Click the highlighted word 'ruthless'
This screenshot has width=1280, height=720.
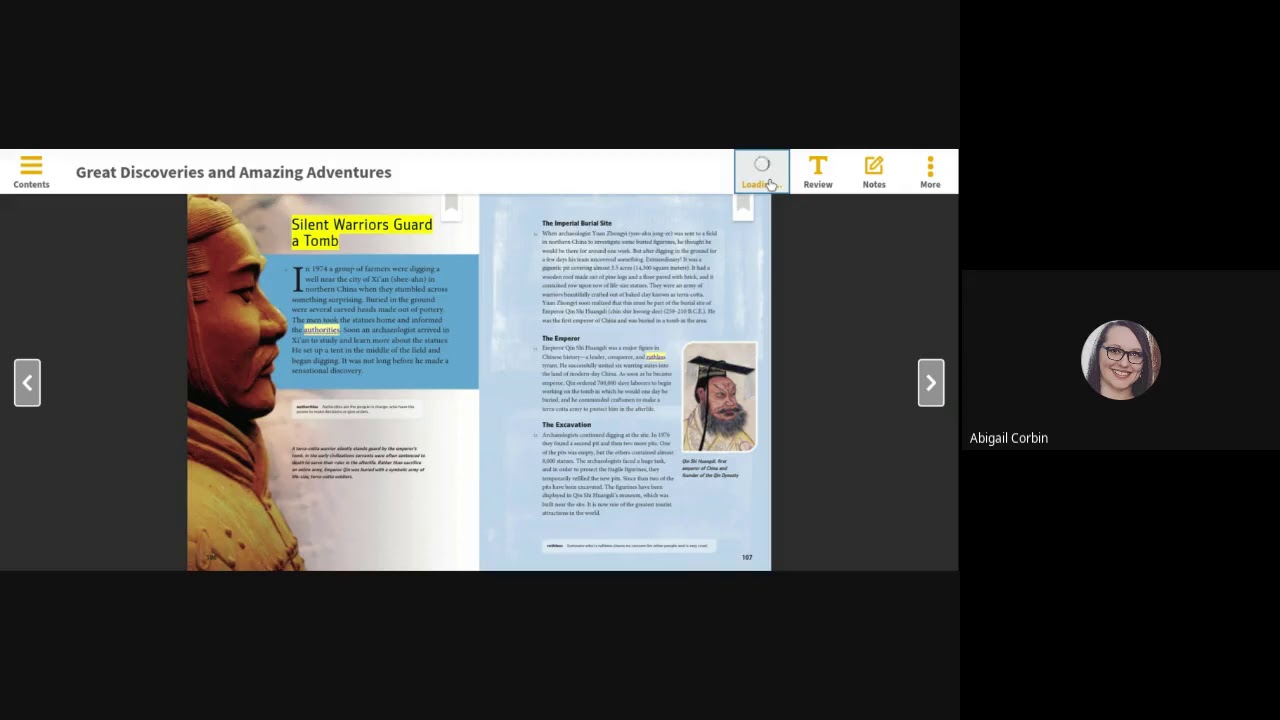(655, 357)
